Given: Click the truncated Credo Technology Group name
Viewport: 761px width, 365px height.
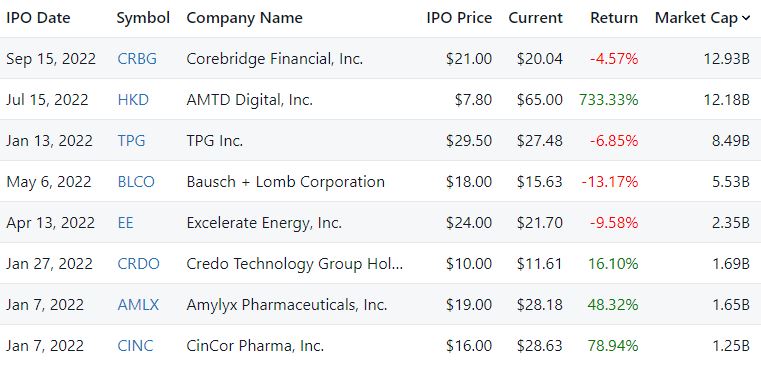Looking at the screenshot, I should (x=295, y=264).
